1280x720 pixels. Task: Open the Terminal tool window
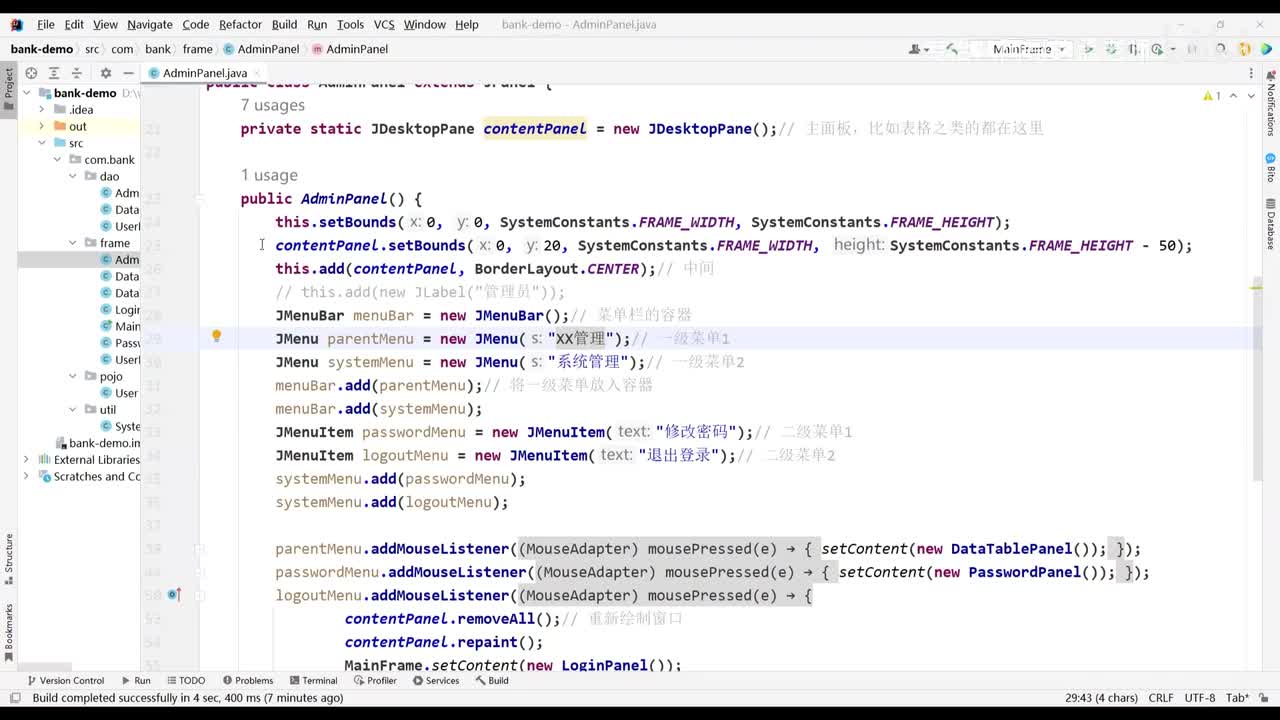(312, 680)
